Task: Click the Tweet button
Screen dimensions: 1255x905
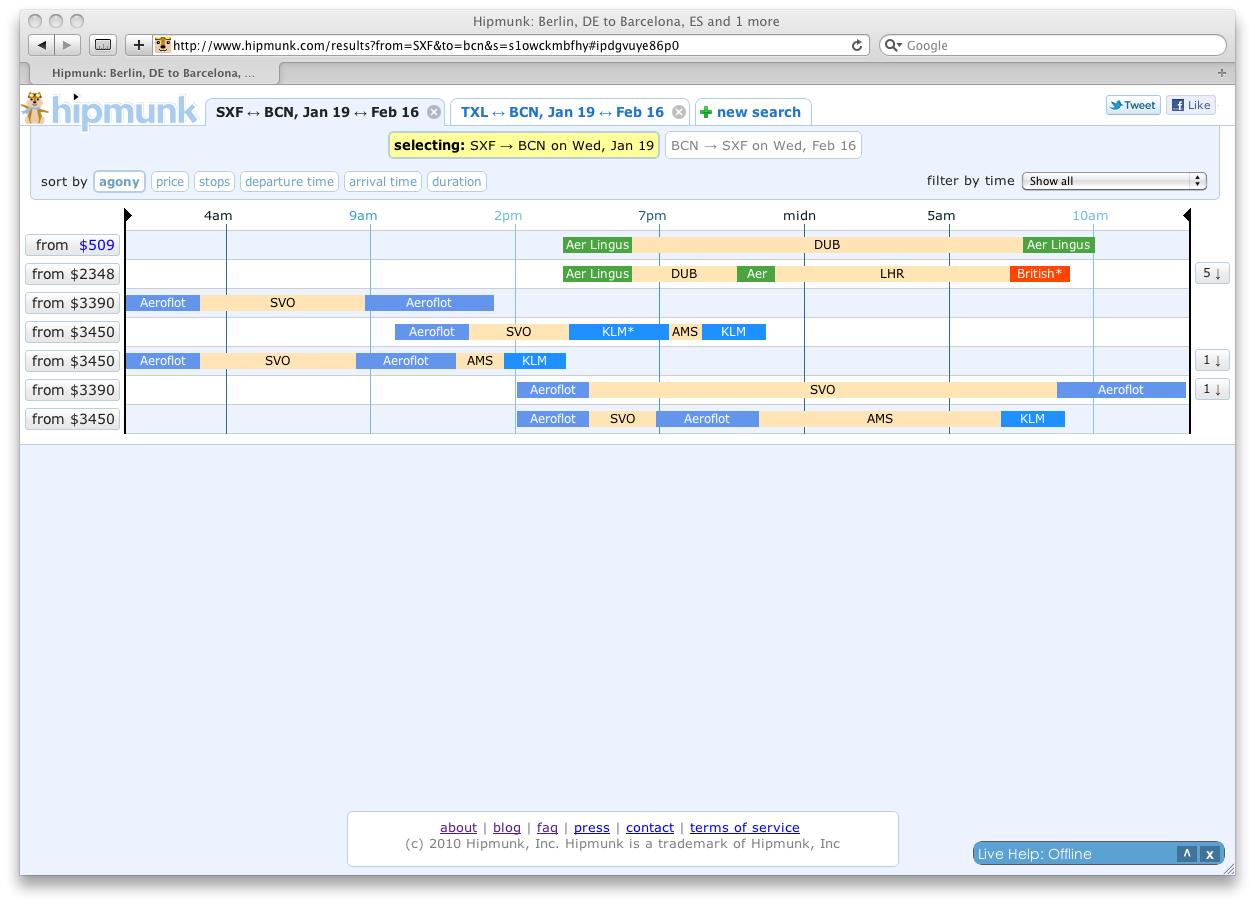Action: tap(1132, 105)
